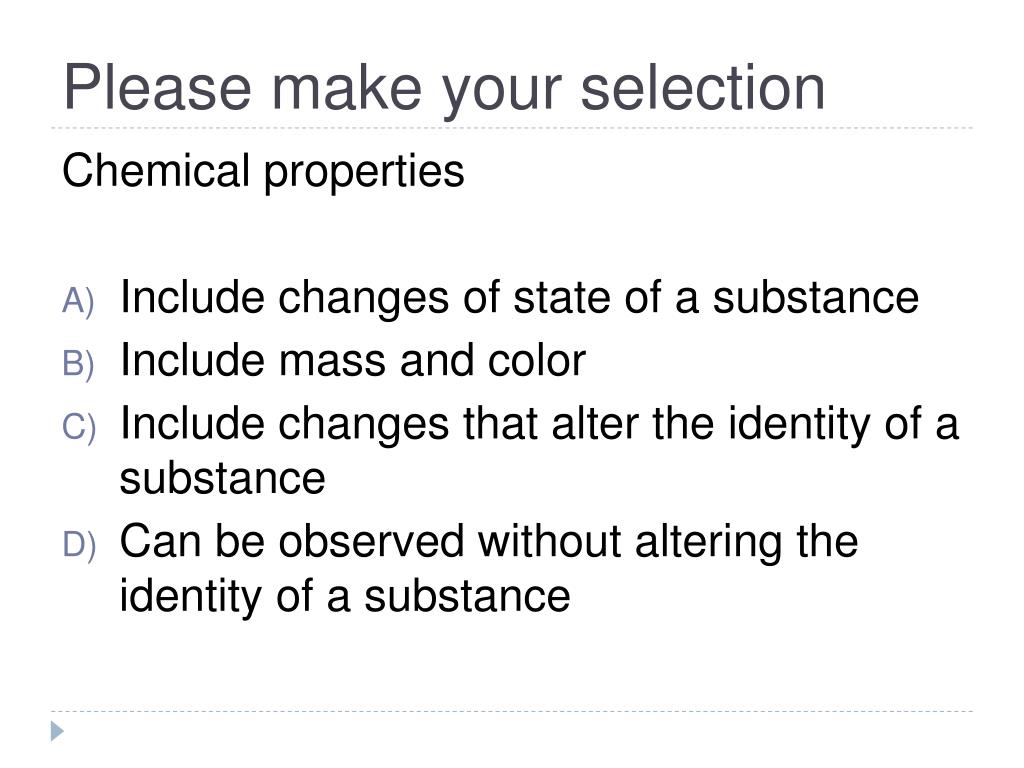The width and height of the screenshot is (1024, 768).
Task: Select answer letter A)
Action: (x=78, y=301)
